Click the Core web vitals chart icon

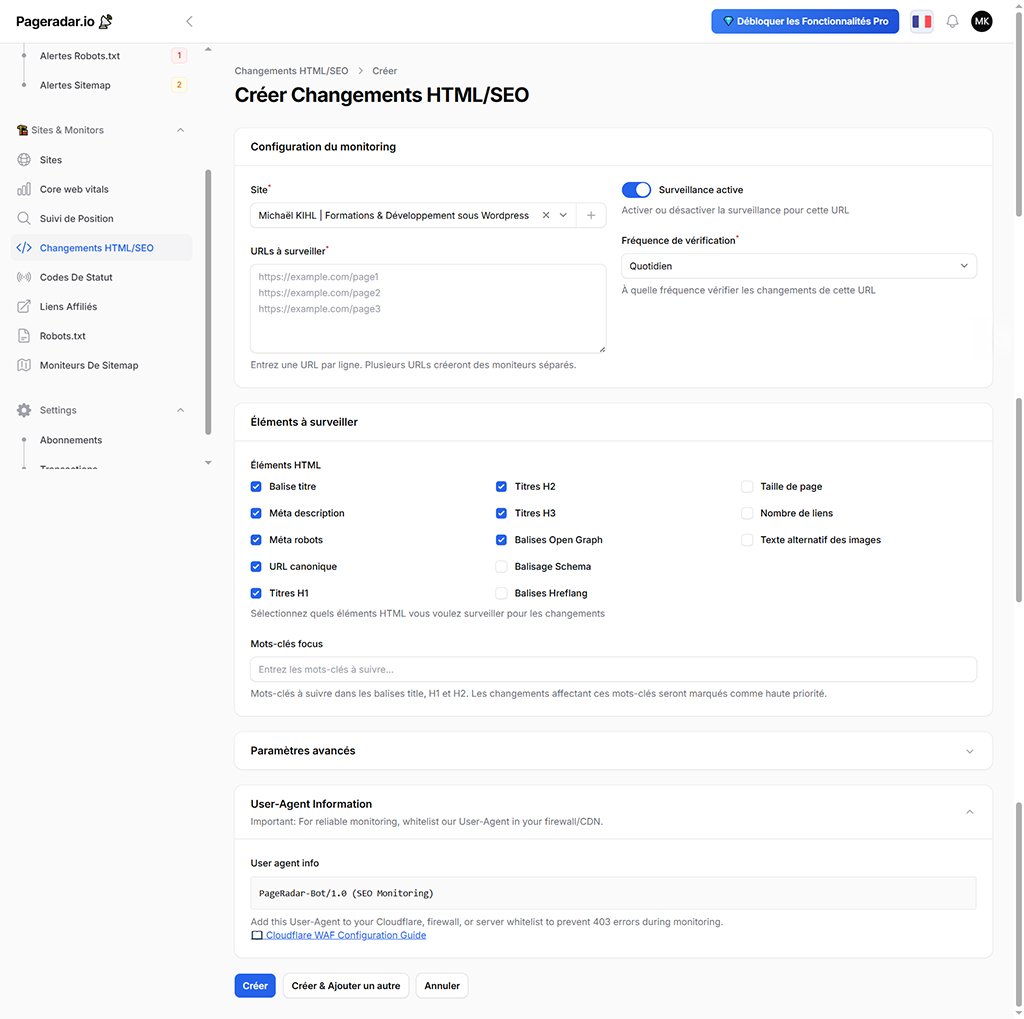click(x=24, y=189)
